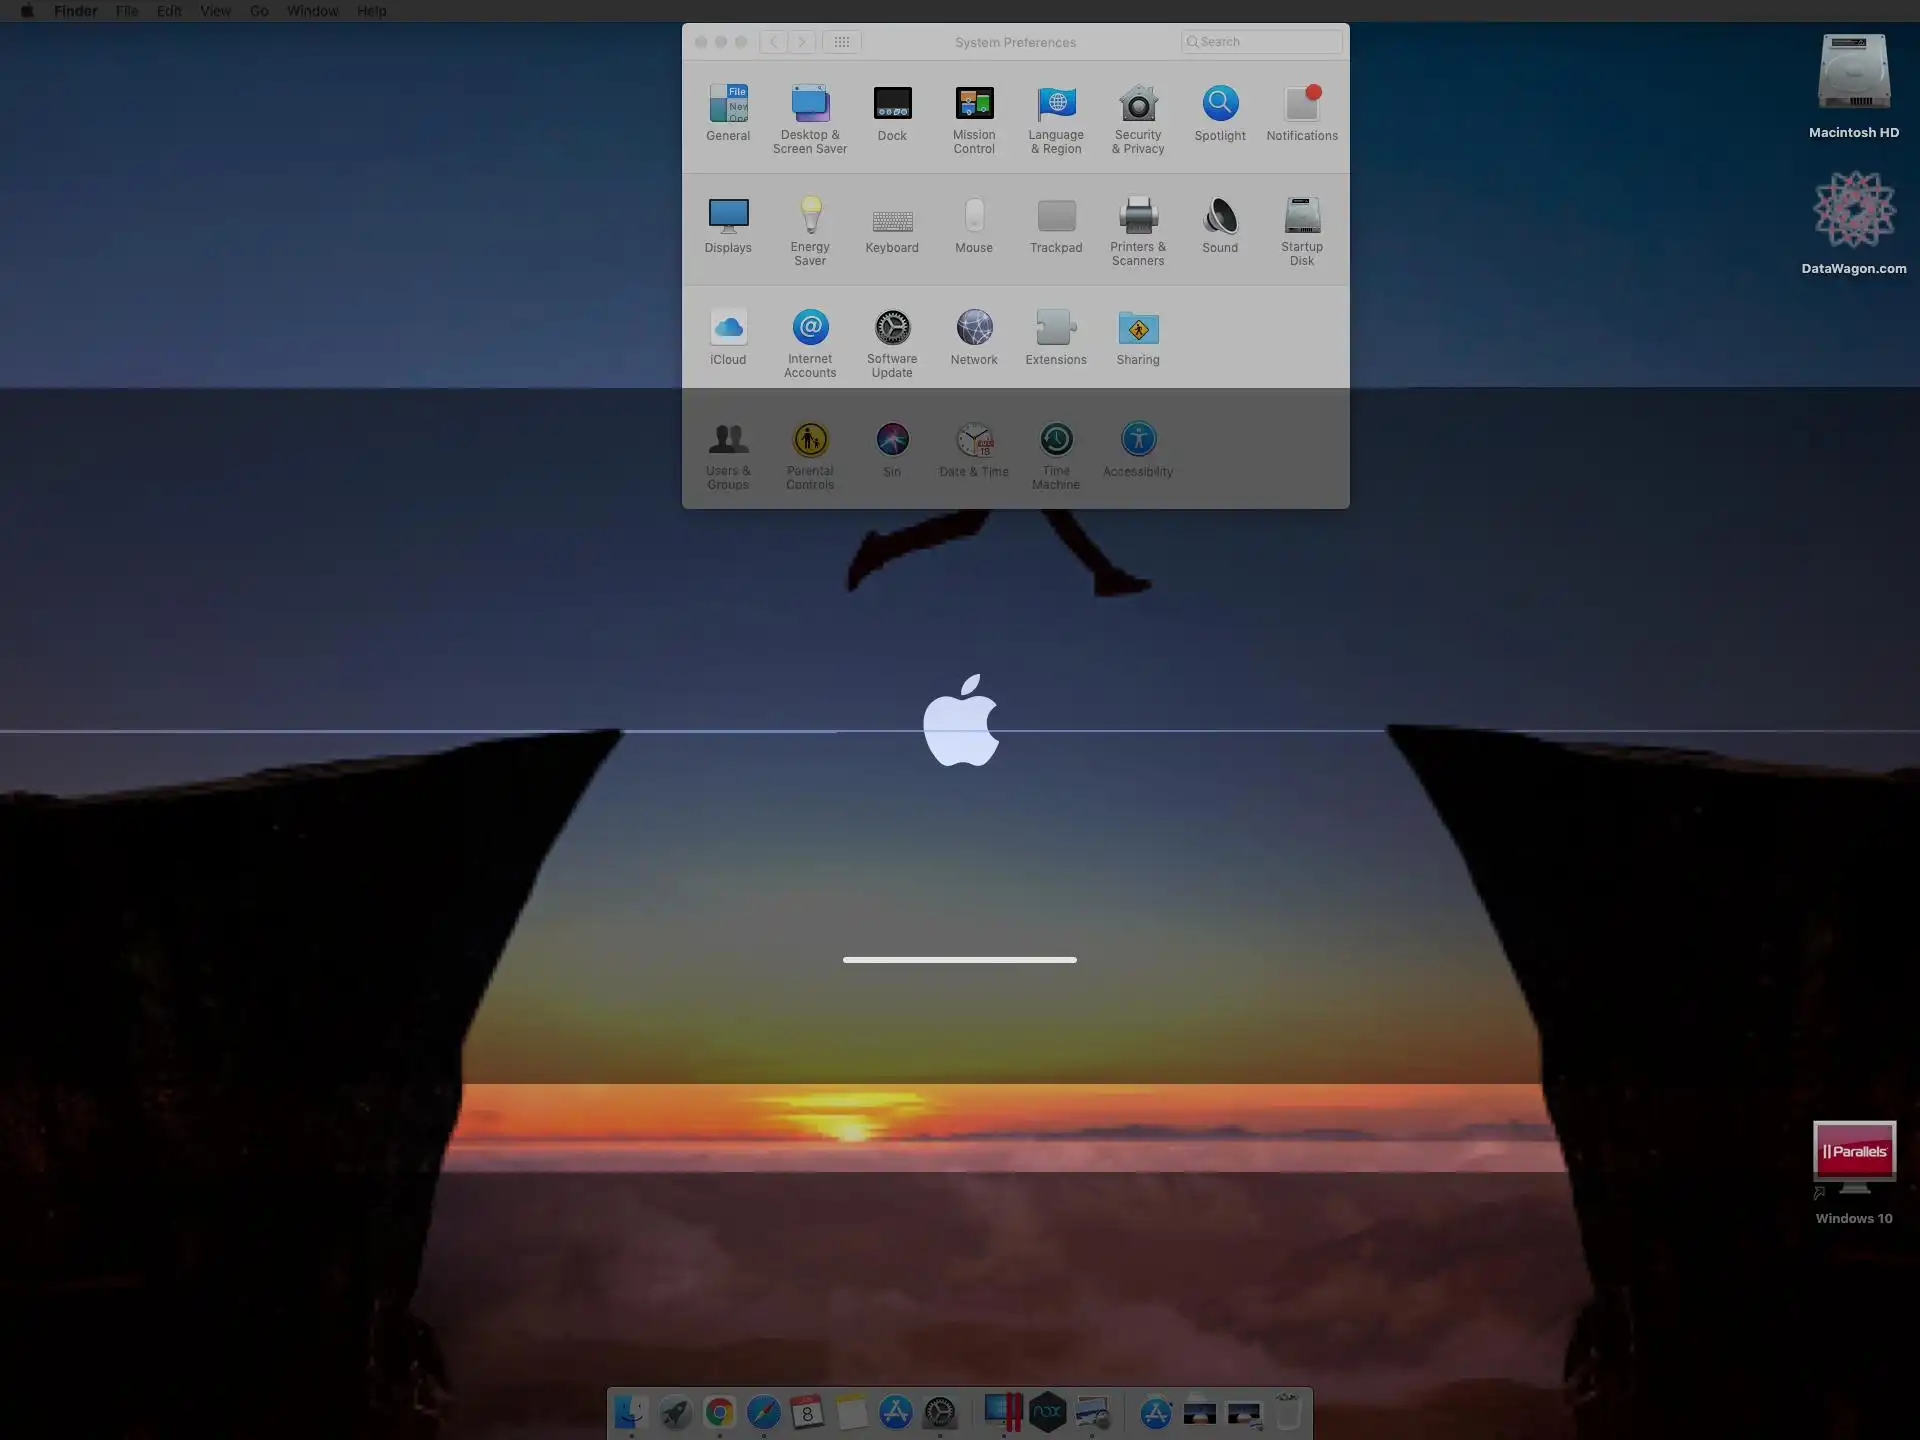
Task: Open the Window menu
Action: pos(312,11)
